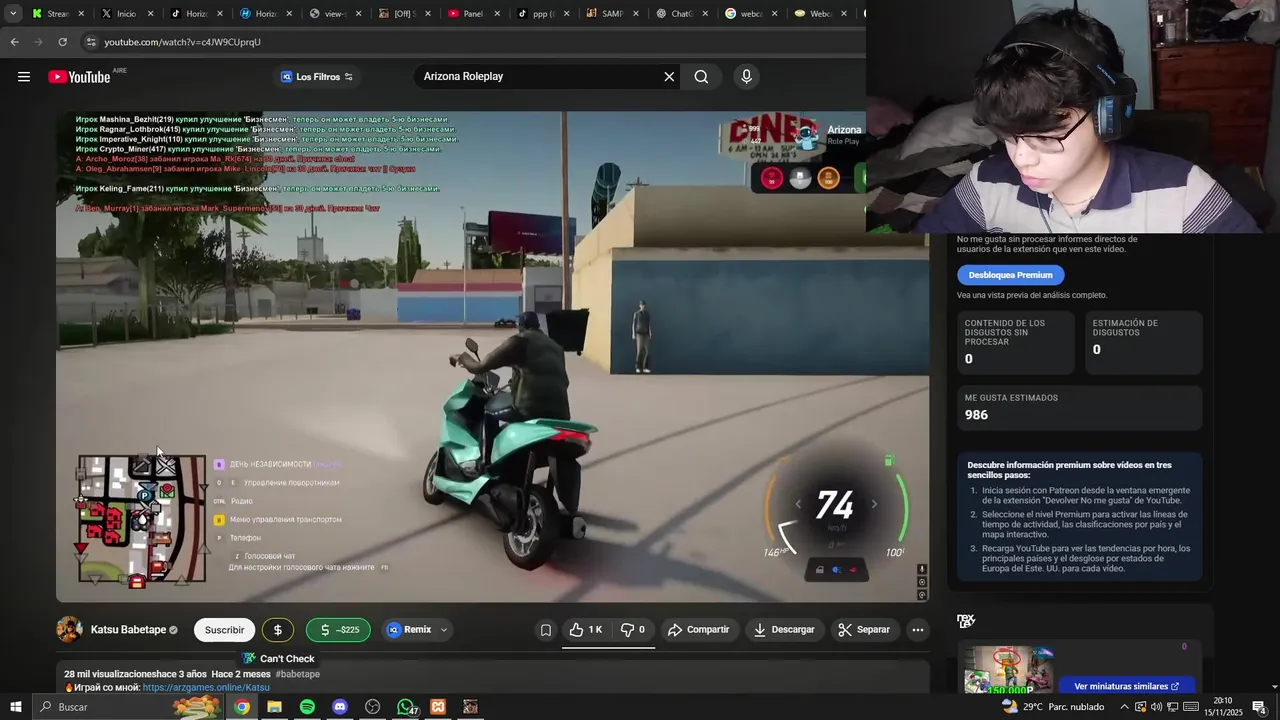Click the yellow-outlined dollar sign button
Viewport: 1280px width, 720px height.
tap(278, 630)
